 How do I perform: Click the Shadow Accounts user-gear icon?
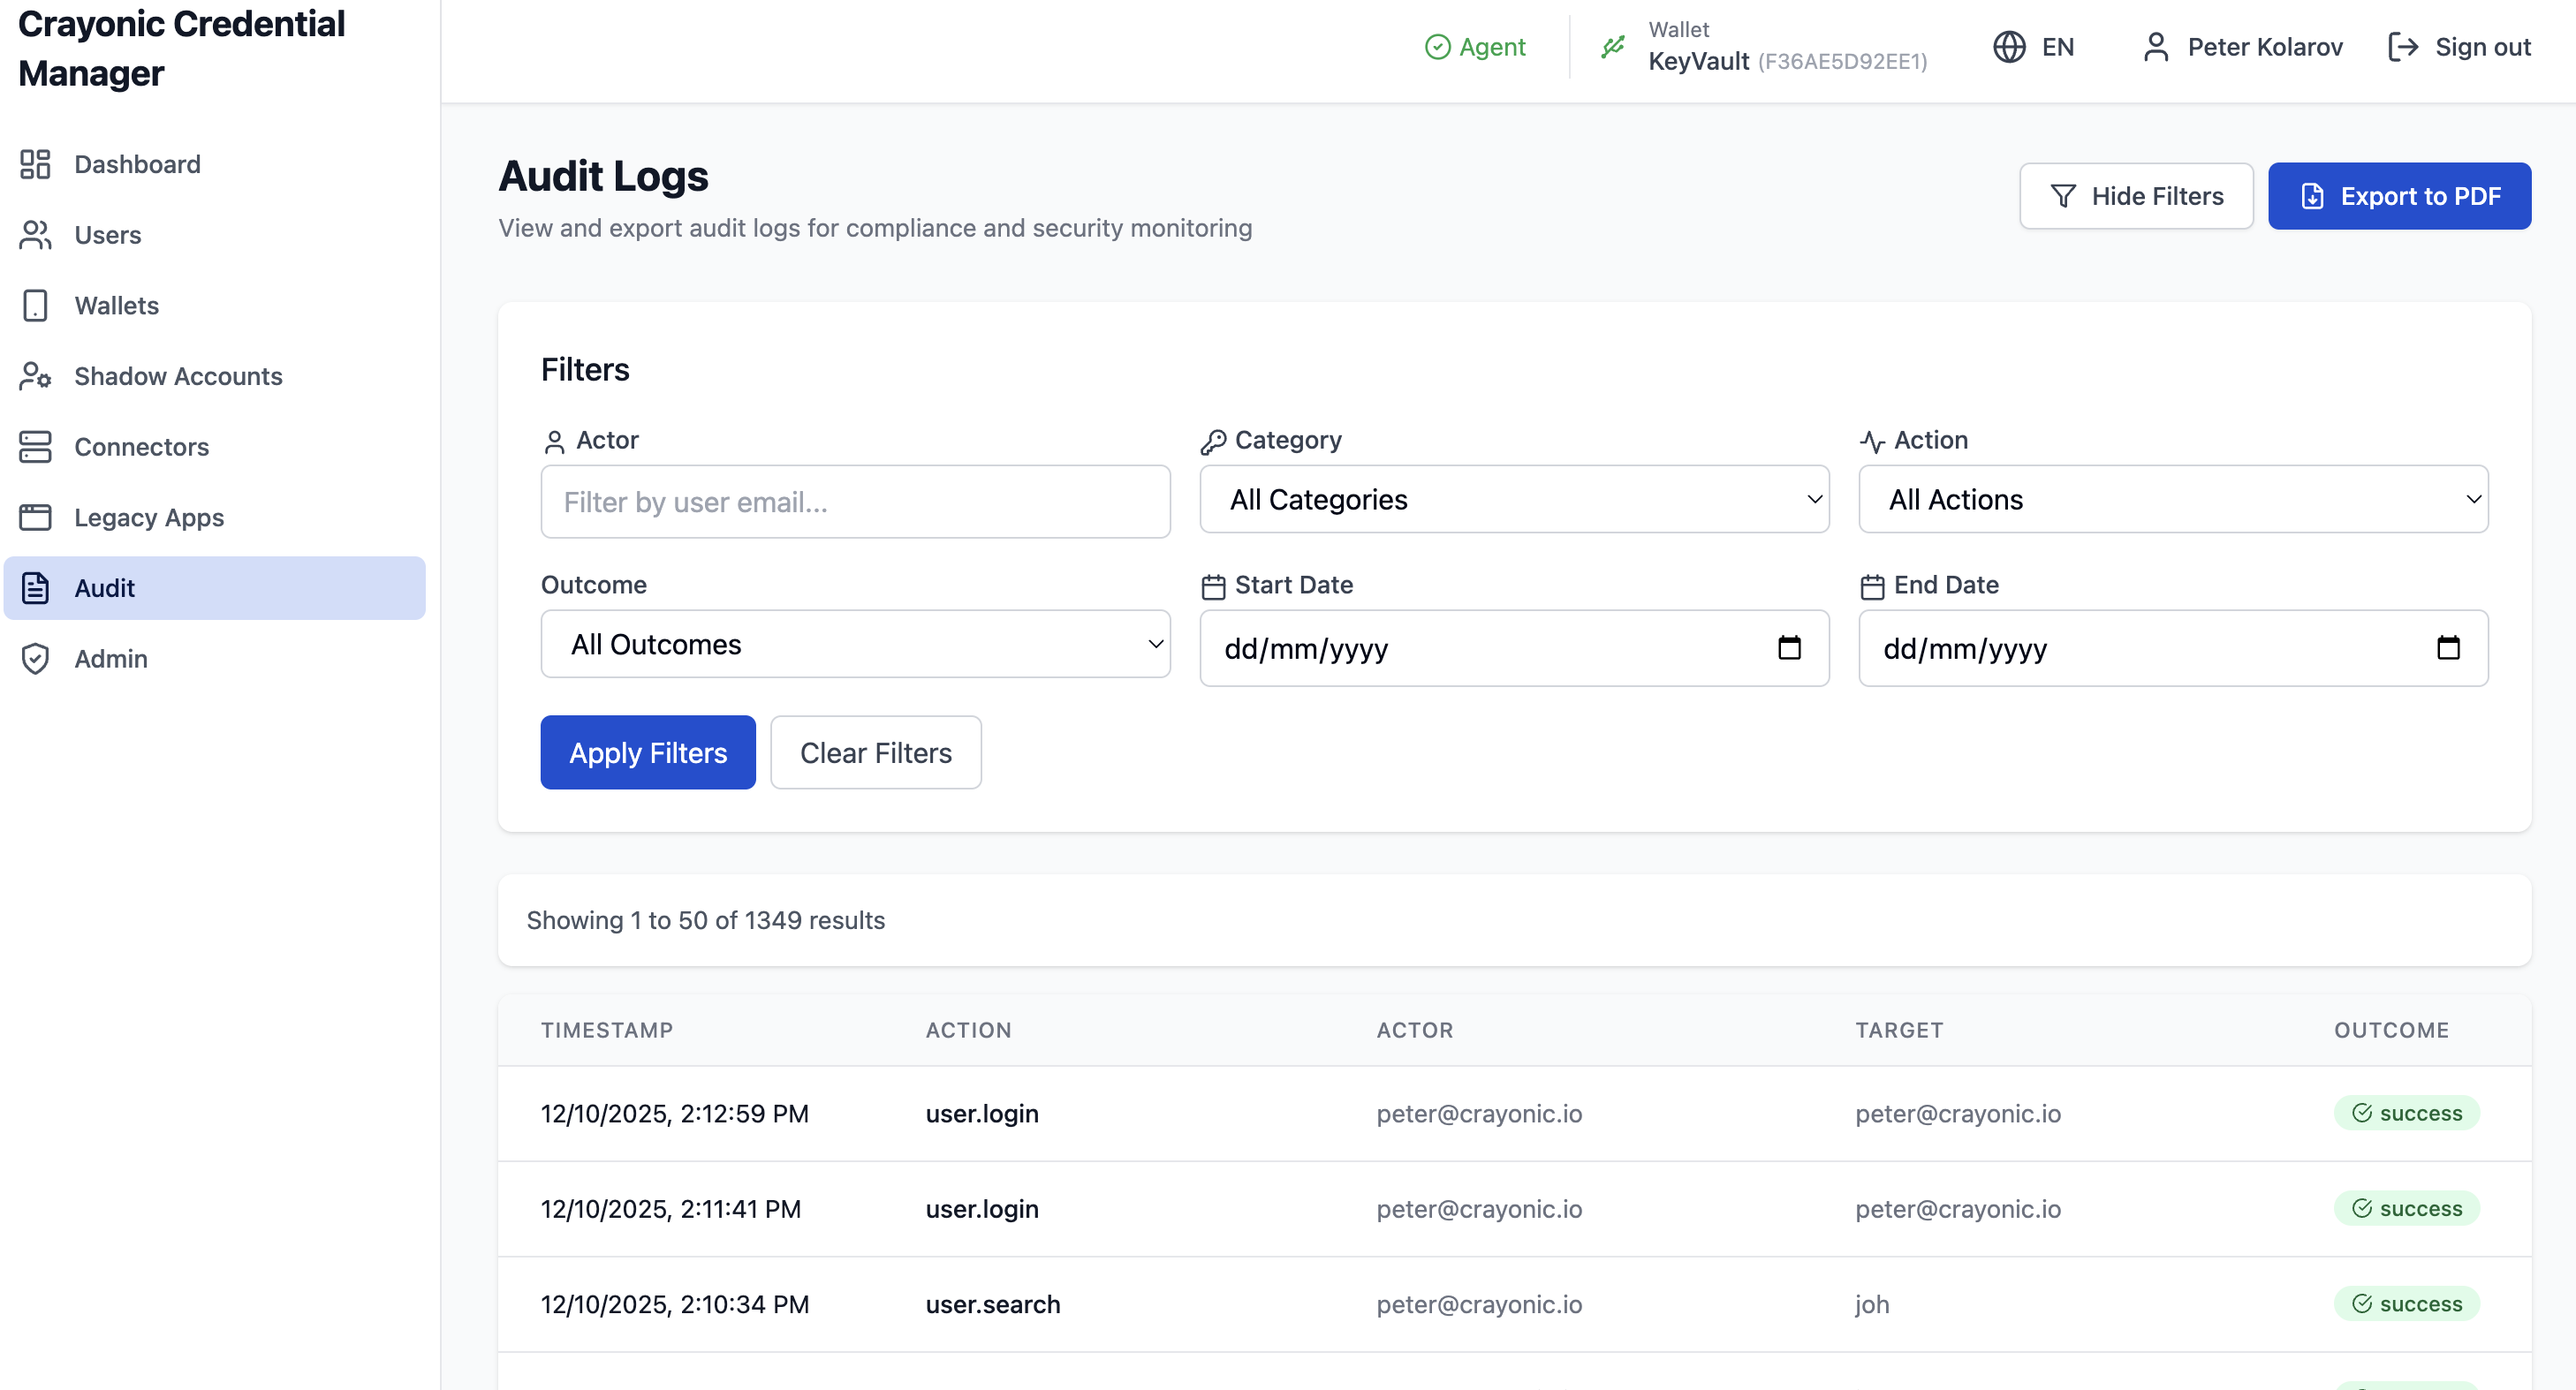tap(35, 376)
